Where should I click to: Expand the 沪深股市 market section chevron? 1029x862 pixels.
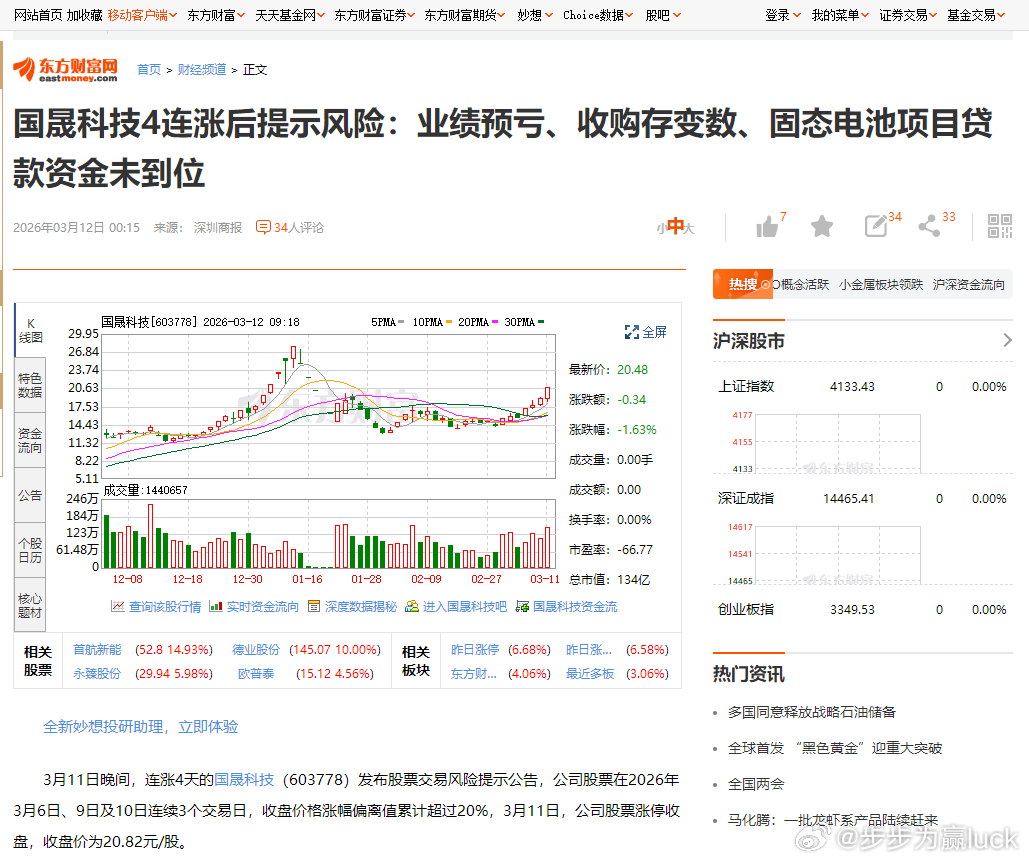coord(1009,340)
